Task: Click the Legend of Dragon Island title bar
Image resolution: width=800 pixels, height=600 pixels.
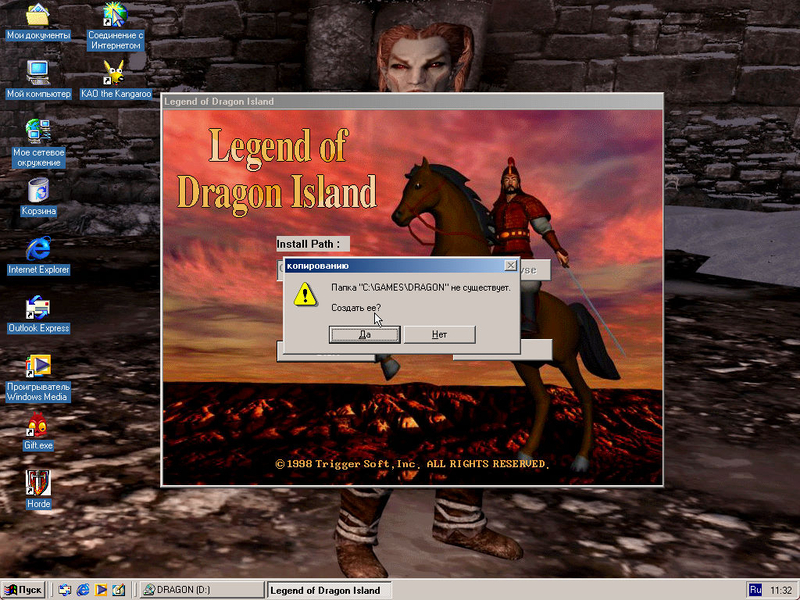Action: point(412,102)
